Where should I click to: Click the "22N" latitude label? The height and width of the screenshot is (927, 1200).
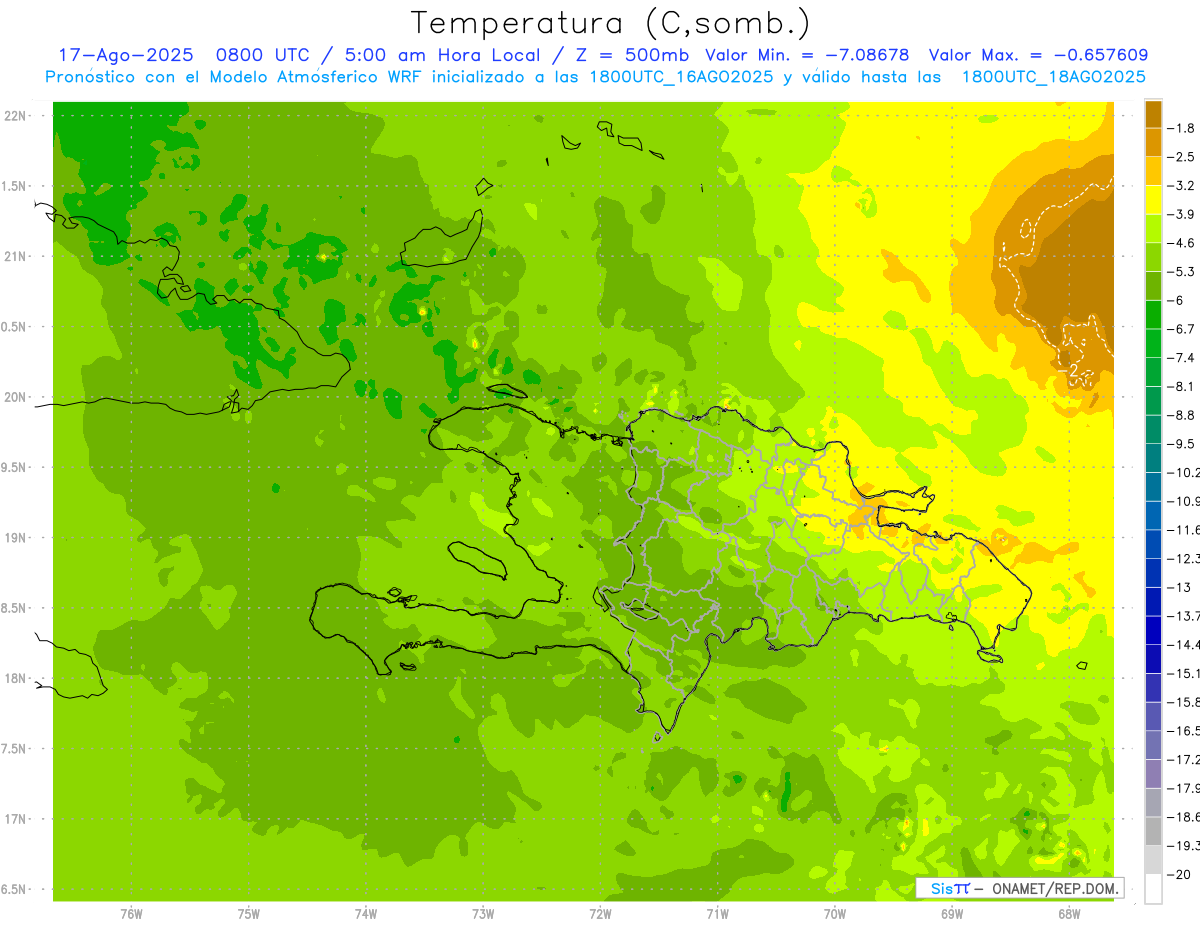(17, 116)
